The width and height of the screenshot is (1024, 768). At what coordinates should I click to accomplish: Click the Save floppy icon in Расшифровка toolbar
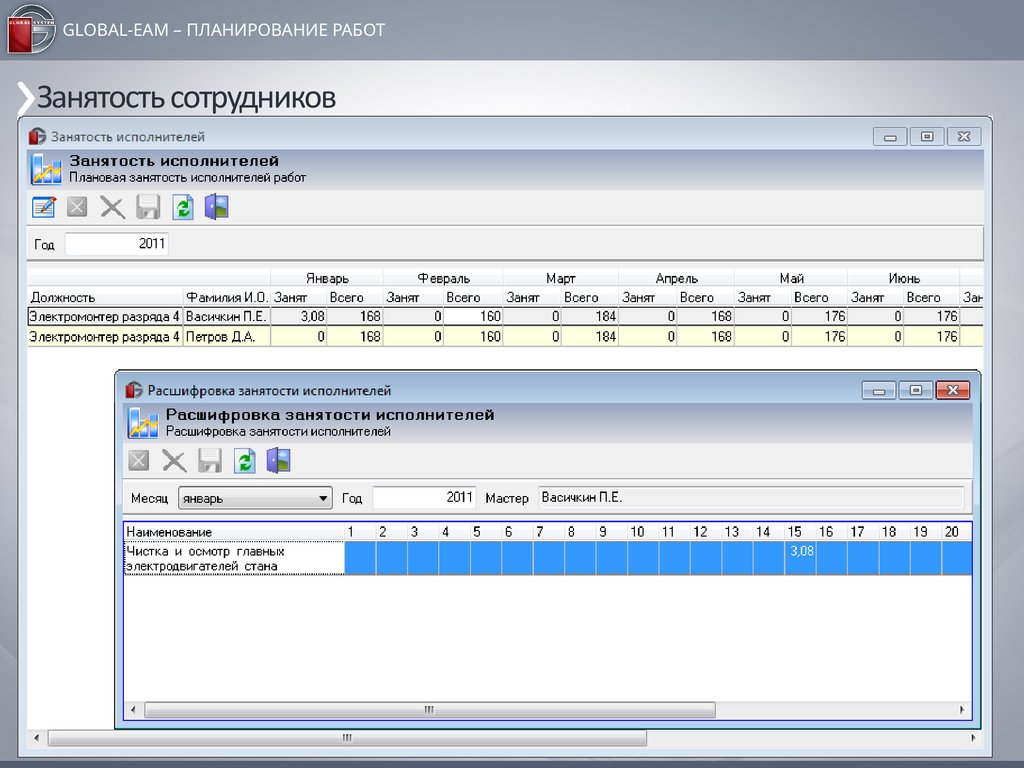click(x=210, y=460)
